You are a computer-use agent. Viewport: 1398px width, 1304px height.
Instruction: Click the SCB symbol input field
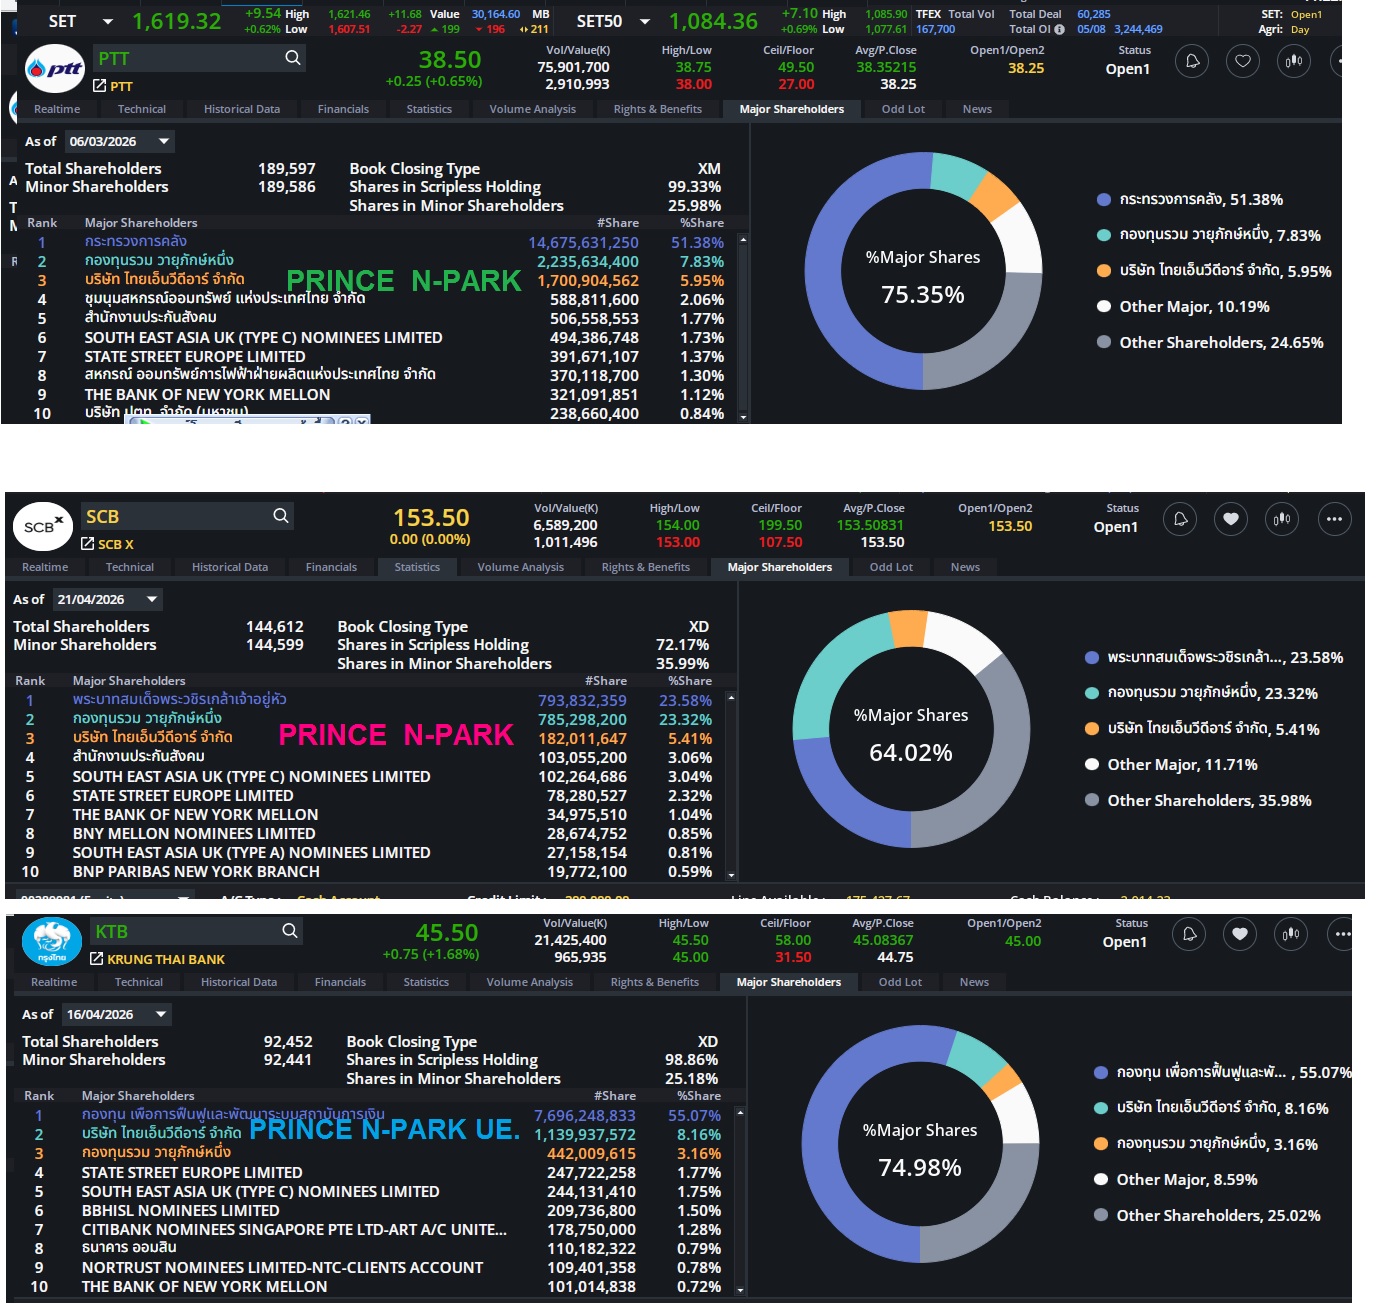point(174,516)
